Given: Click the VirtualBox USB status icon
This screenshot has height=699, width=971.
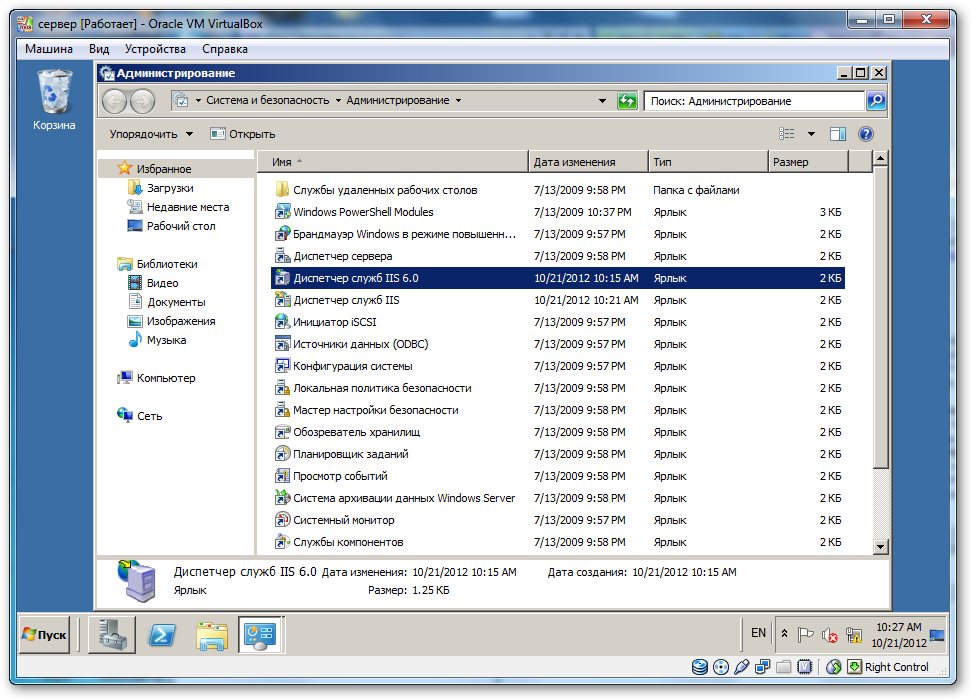Looking at the screenshot, I should (x=741, y=667).
